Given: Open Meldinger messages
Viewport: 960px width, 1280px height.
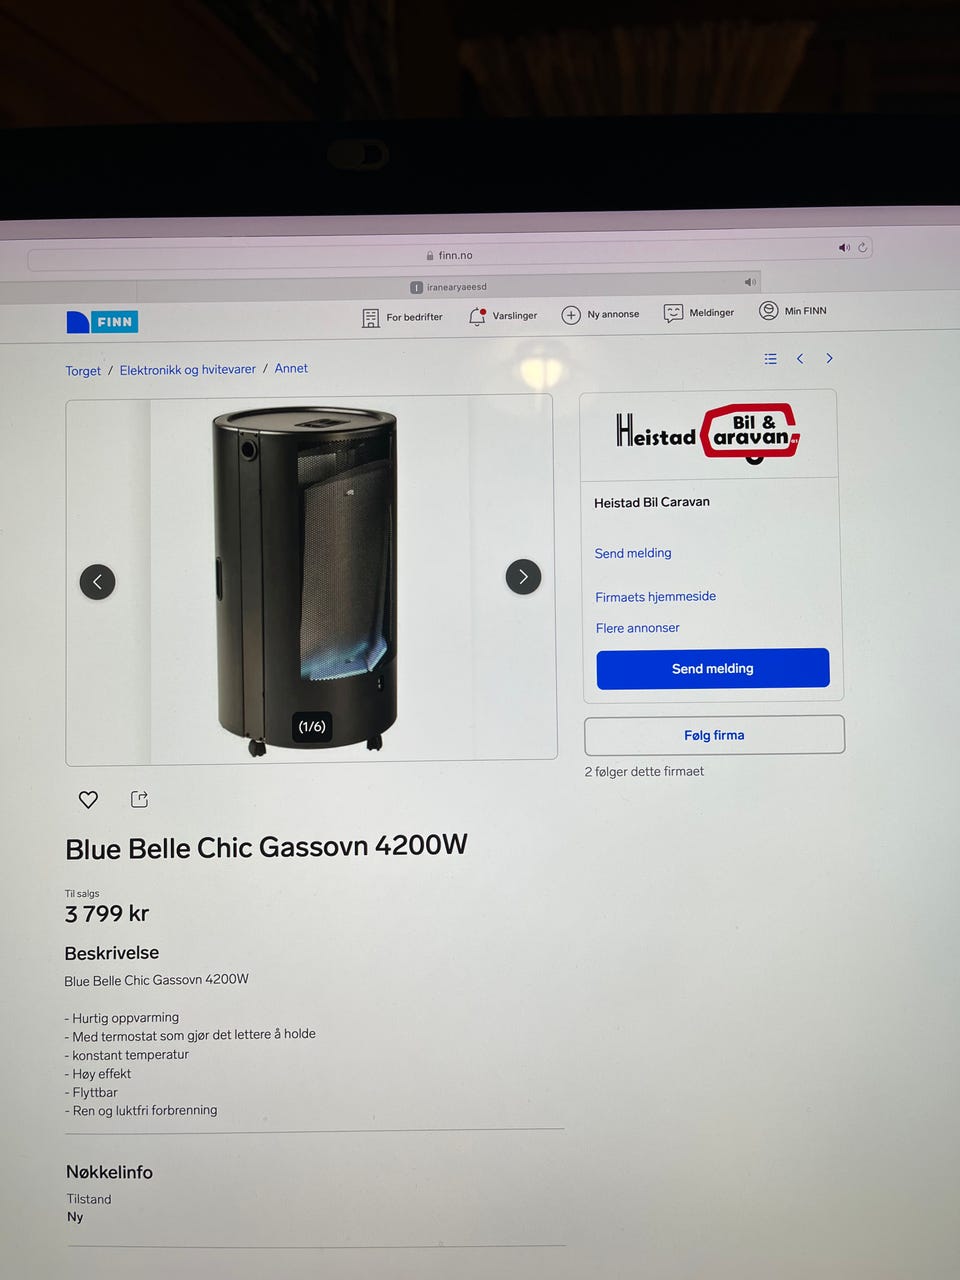Looking at the screenshot, I should click(699, 313).
